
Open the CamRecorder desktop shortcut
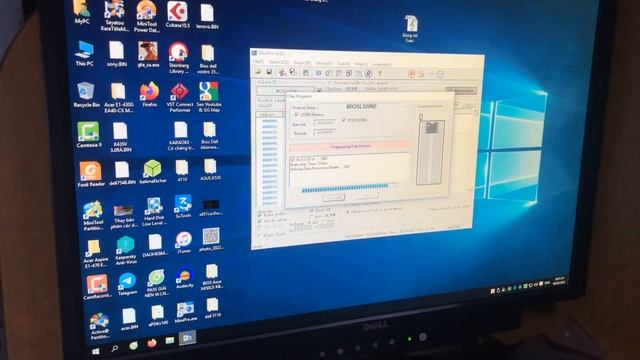coord(97,287)
